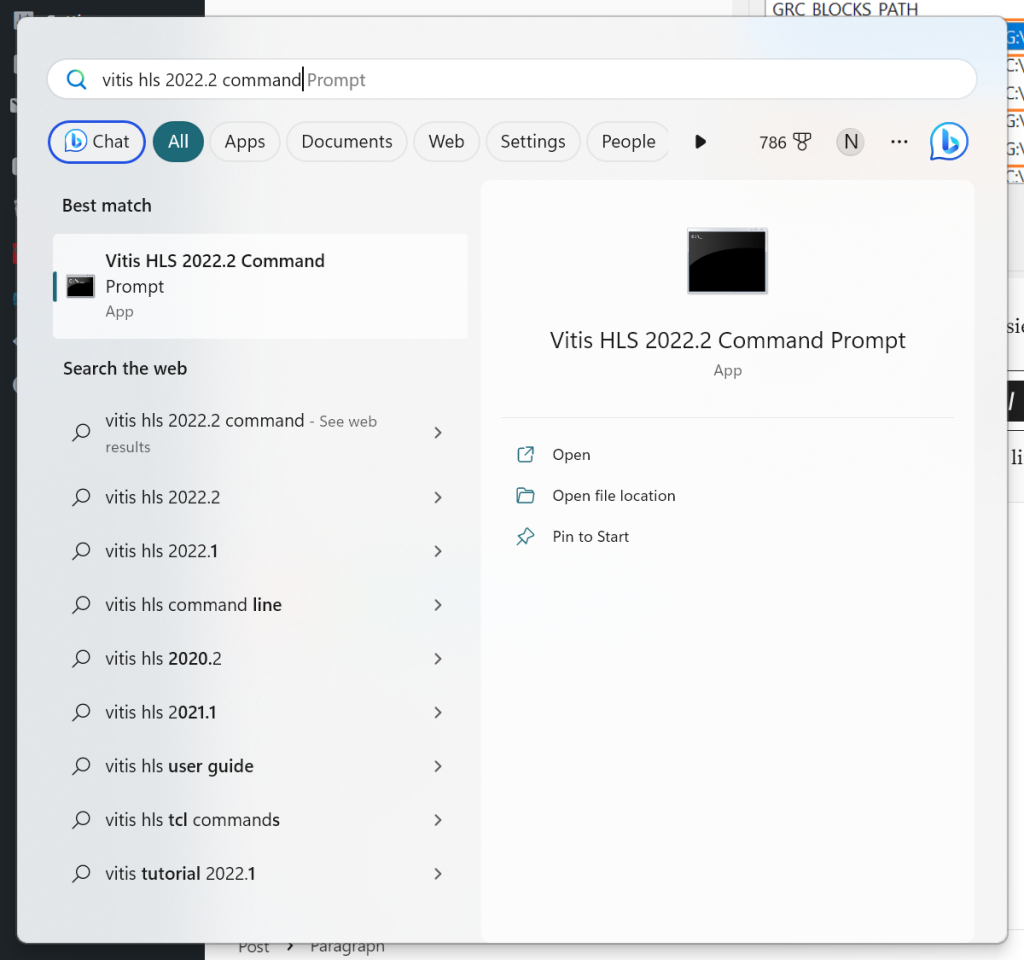Switch to the Web filter tab
This screenshot has width=1024, height=960.
[447, 142]
